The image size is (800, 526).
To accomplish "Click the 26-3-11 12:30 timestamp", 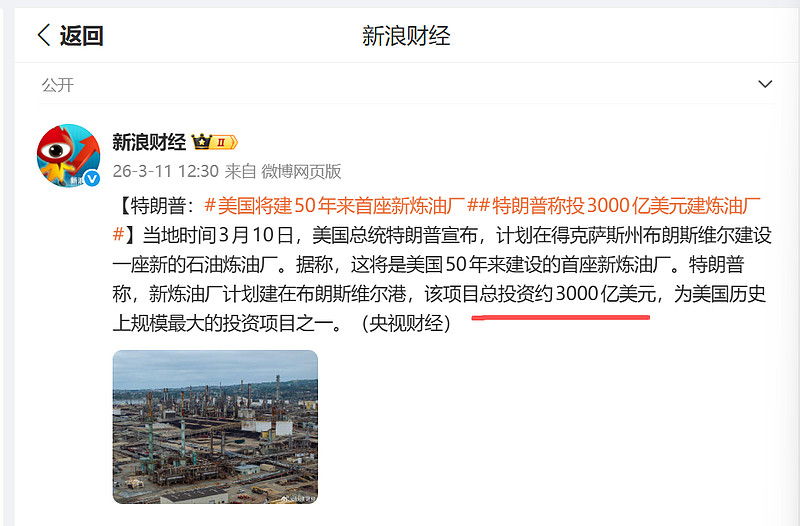I will pyautogui.click(x=166, y=171).
